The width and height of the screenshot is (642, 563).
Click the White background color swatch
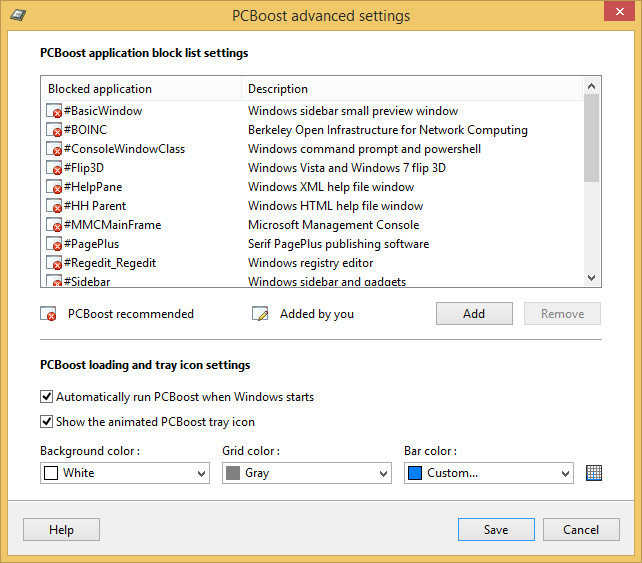[x=51, y=473]
